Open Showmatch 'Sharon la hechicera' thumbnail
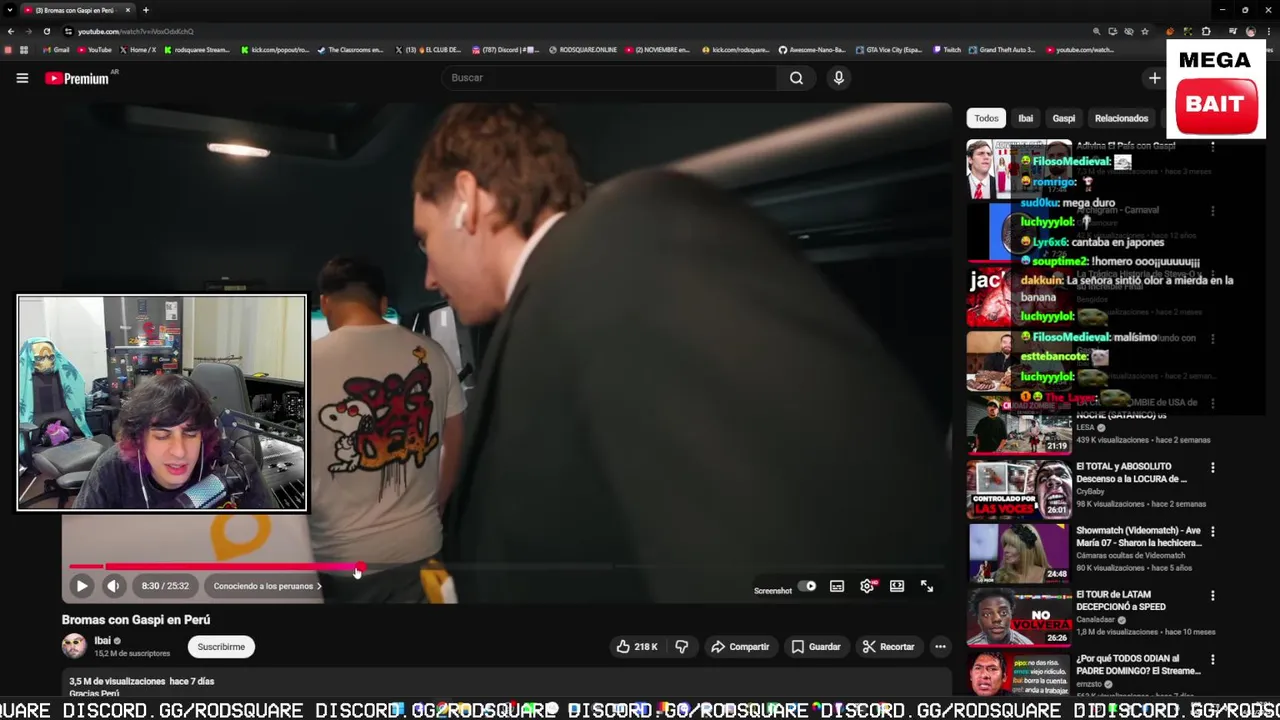The height and width of the screenshot is (720, 1280). [1018, 552]
